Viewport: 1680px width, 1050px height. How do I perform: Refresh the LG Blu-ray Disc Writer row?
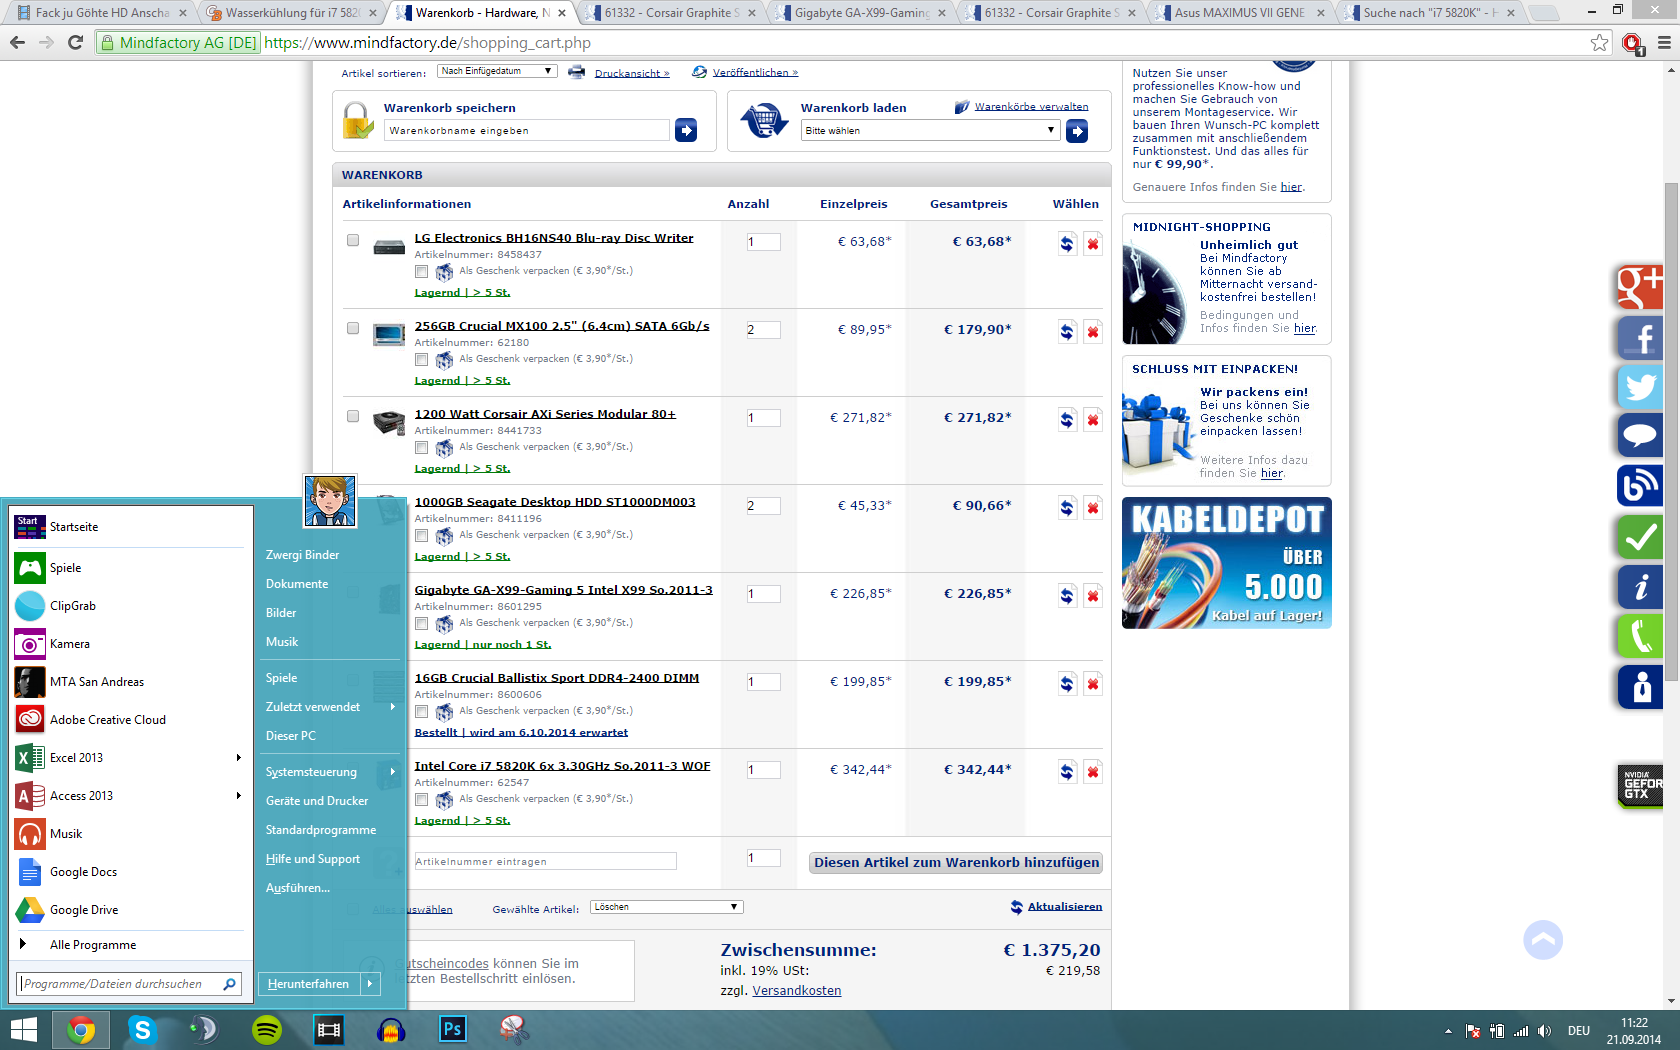tap(1067, 244)
